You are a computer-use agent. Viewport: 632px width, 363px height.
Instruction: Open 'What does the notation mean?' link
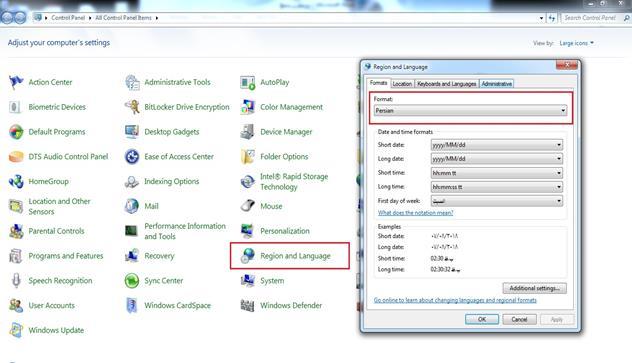click(x=415, y=213)
